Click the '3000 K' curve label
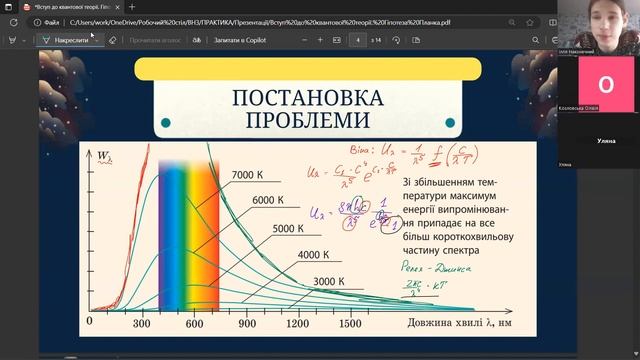 tap(329, 282)
